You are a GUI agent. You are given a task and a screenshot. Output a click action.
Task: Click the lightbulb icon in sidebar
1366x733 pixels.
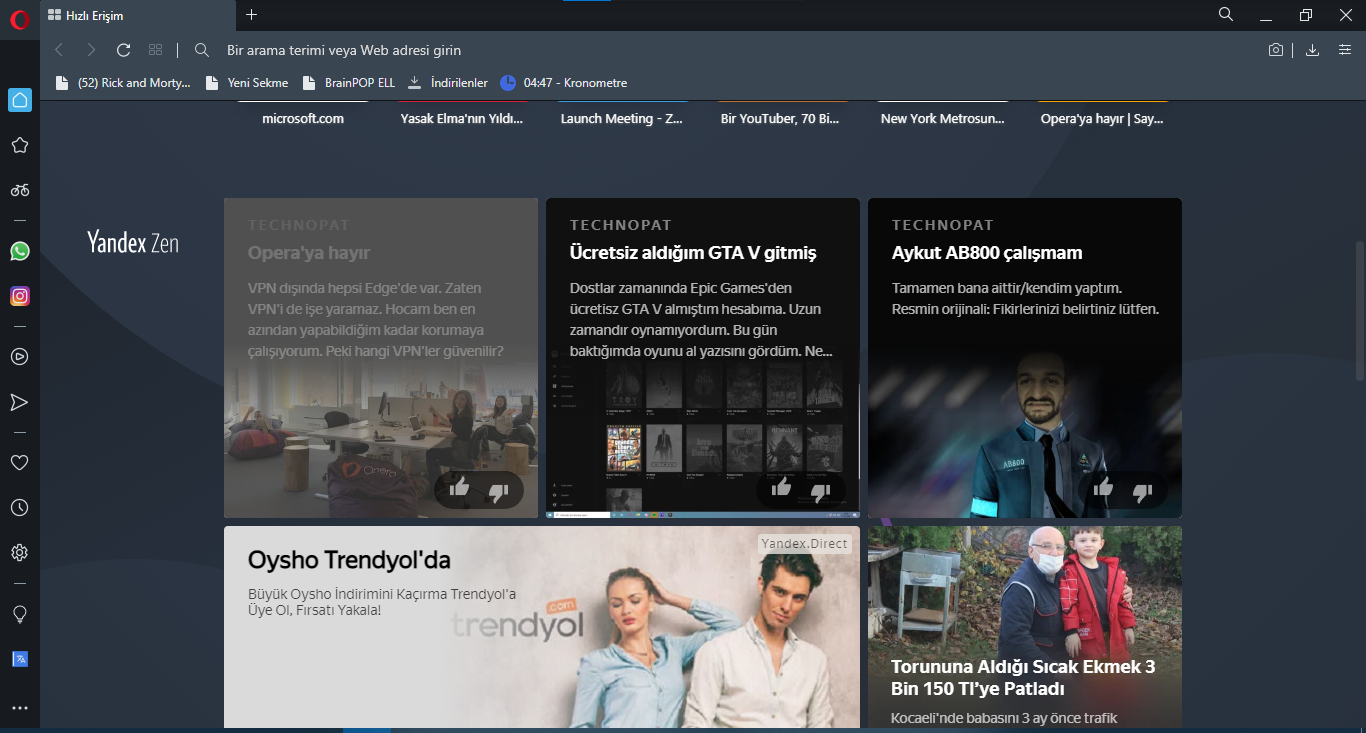point(19,613)
